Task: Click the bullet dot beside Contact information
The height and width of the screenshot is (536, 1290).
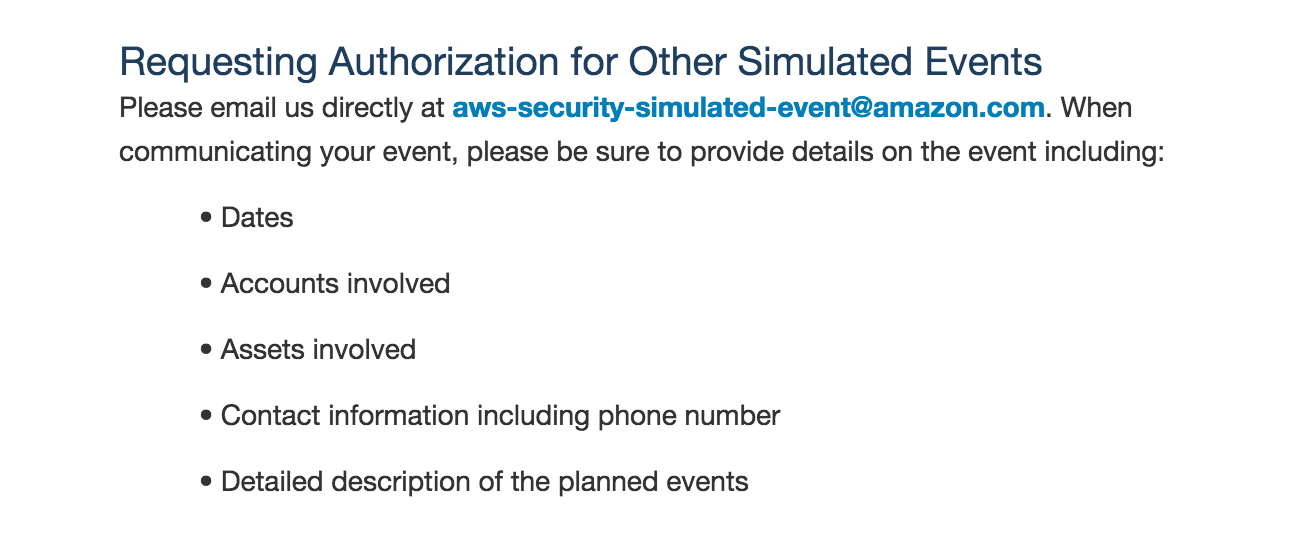Action: pyautogui.click(x=206, y=416)
